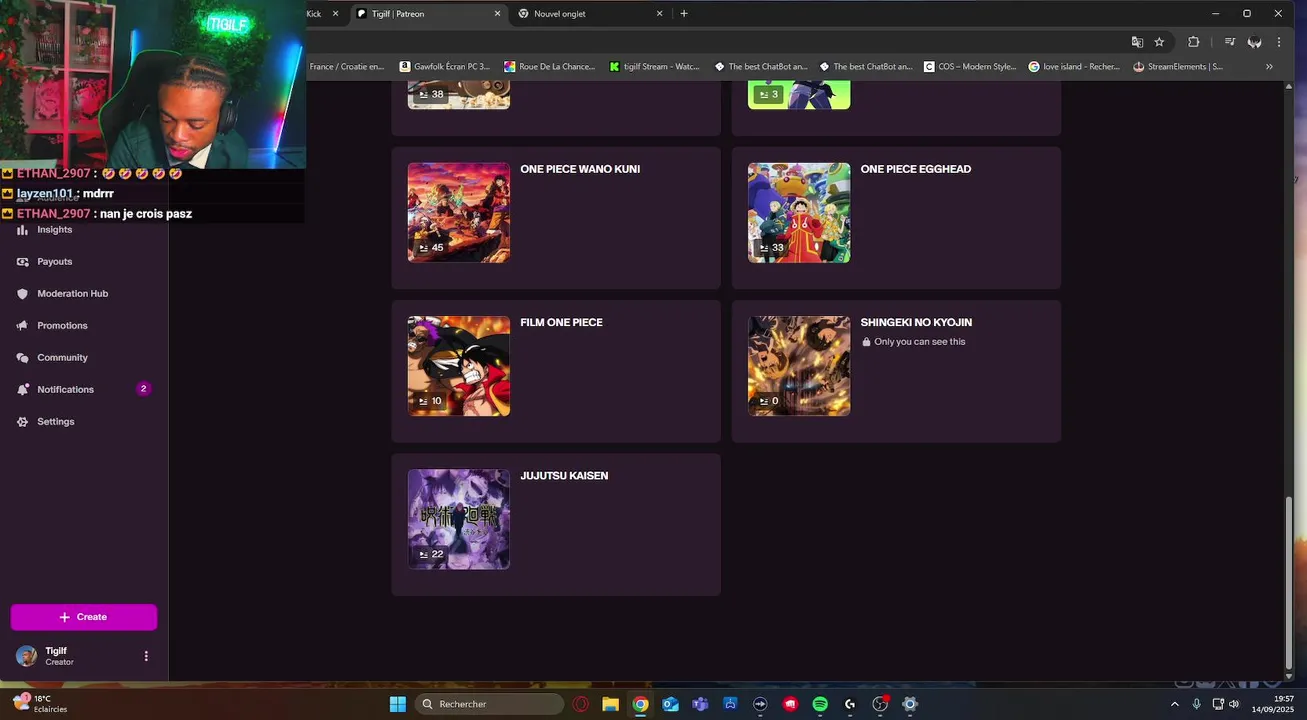Viewport: 1307px width, 720px height.
Task: Close the Nouvel onglet tab
Action: tap(659, 14)
